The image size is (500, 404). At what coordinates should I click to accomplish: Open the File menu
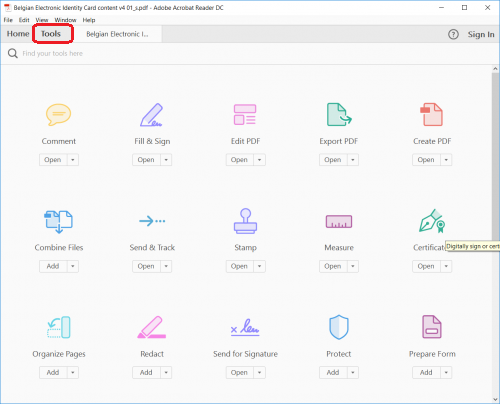pos(8,20)
